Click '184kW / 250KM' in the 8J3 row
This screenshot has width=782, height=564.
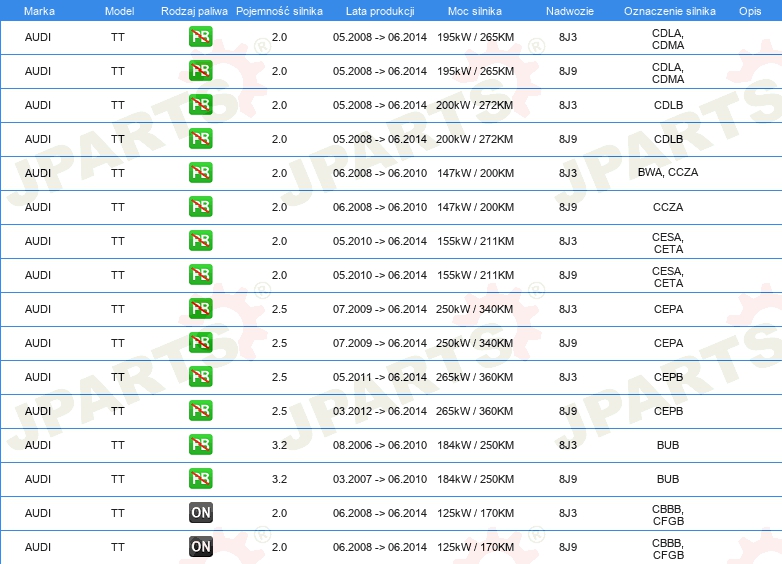coord(475,445)
